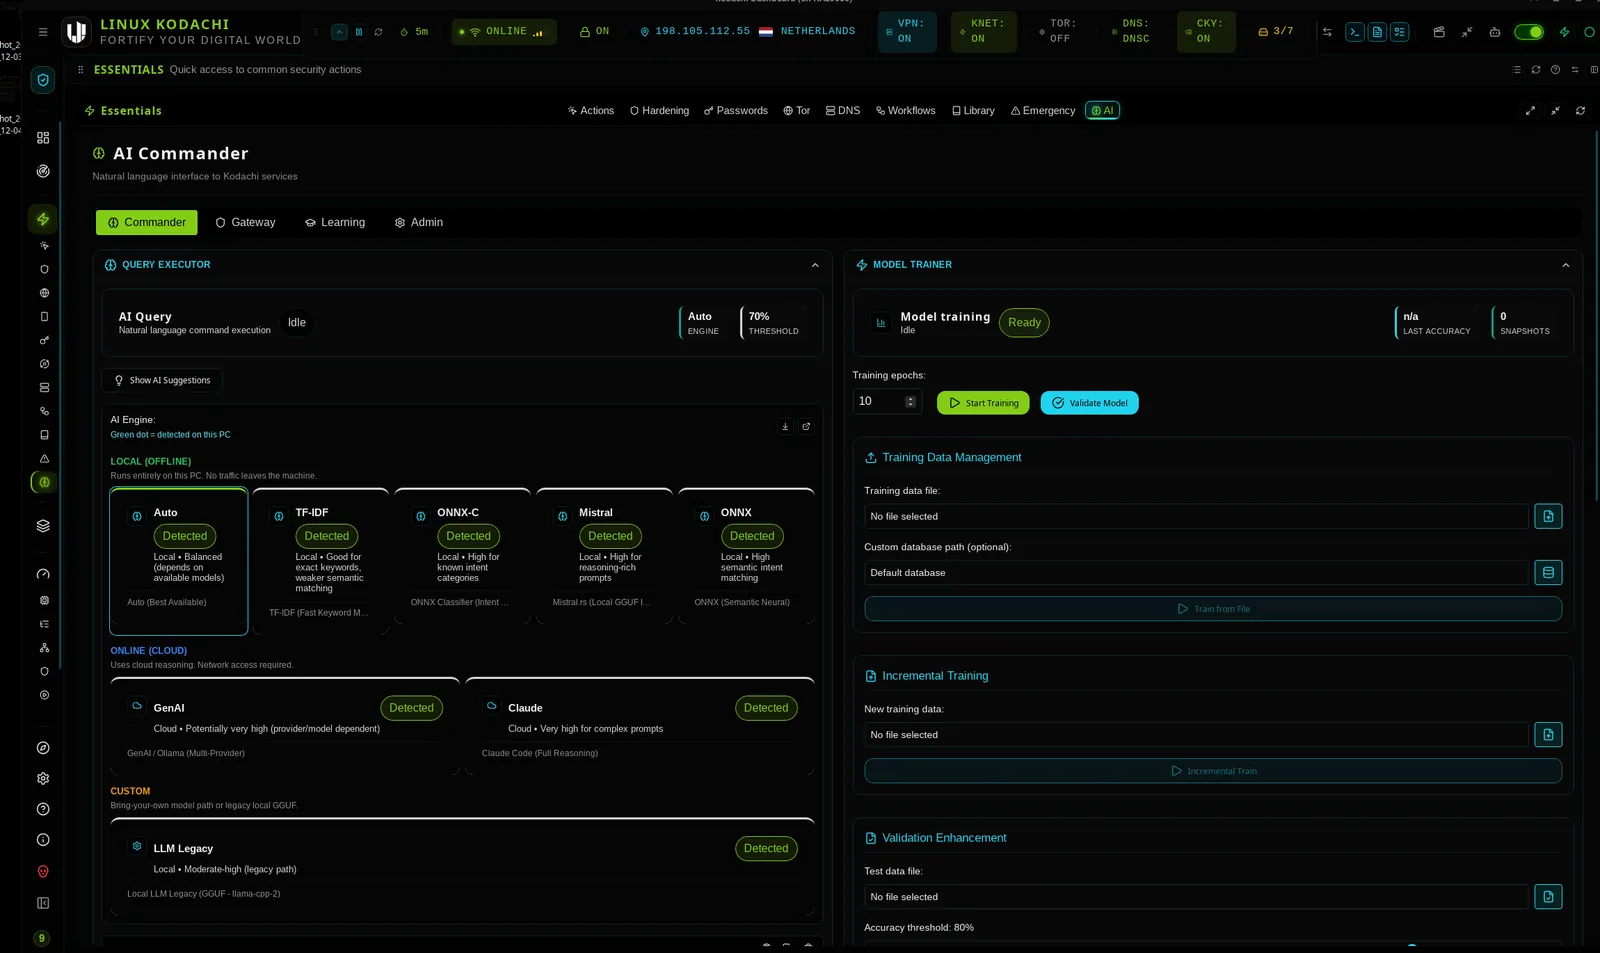The width and height of the screenshot is (1600, 953).
Task: Open the dashboard grid icon in the sidebar
Action: point(43,138)
